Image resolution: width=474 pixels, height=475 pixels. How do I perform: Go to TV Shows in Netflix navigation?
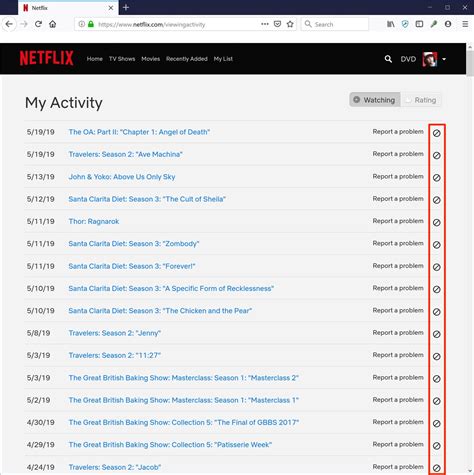122,59
